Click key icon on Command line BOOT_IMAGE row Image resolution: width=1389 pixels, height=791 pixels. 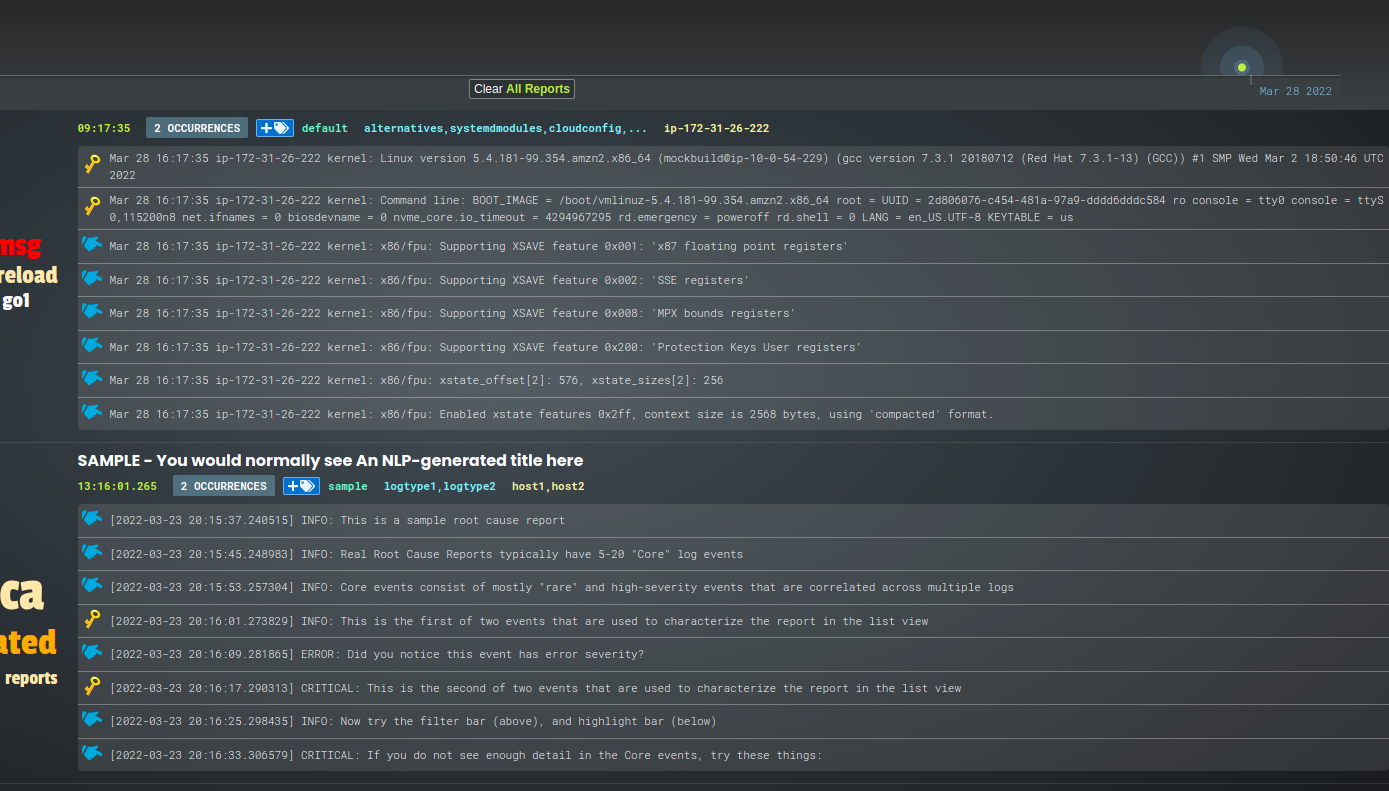(92, 206)
